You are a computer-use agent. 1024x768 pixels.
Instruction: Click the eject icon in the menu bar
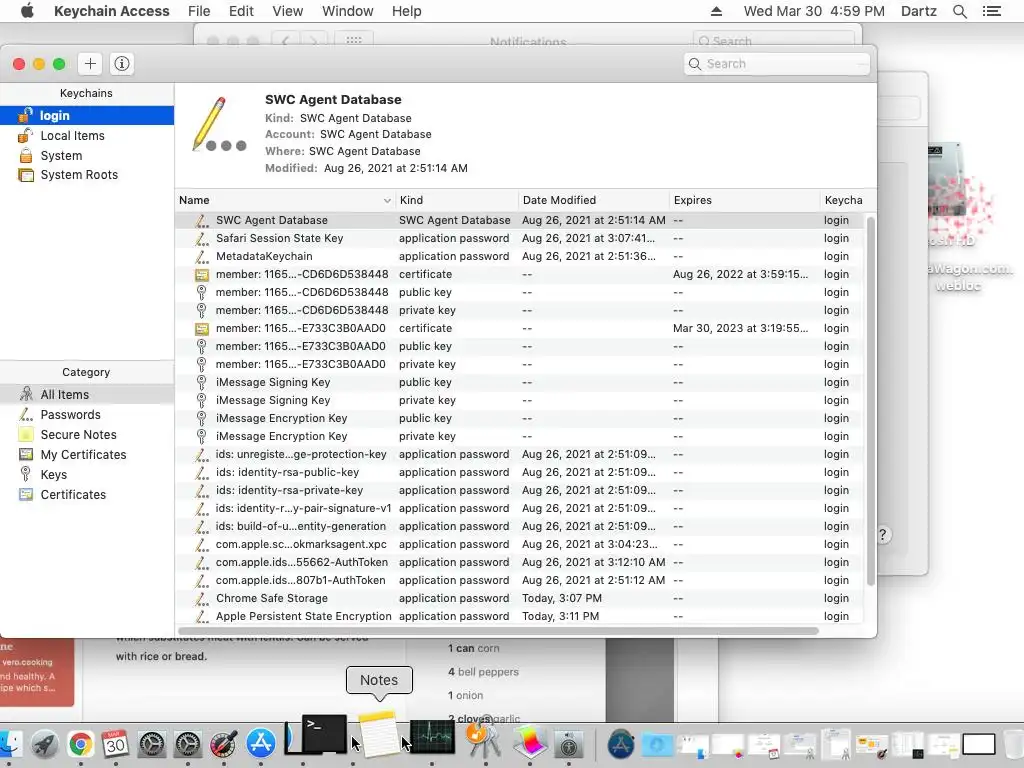pos(716,11)
